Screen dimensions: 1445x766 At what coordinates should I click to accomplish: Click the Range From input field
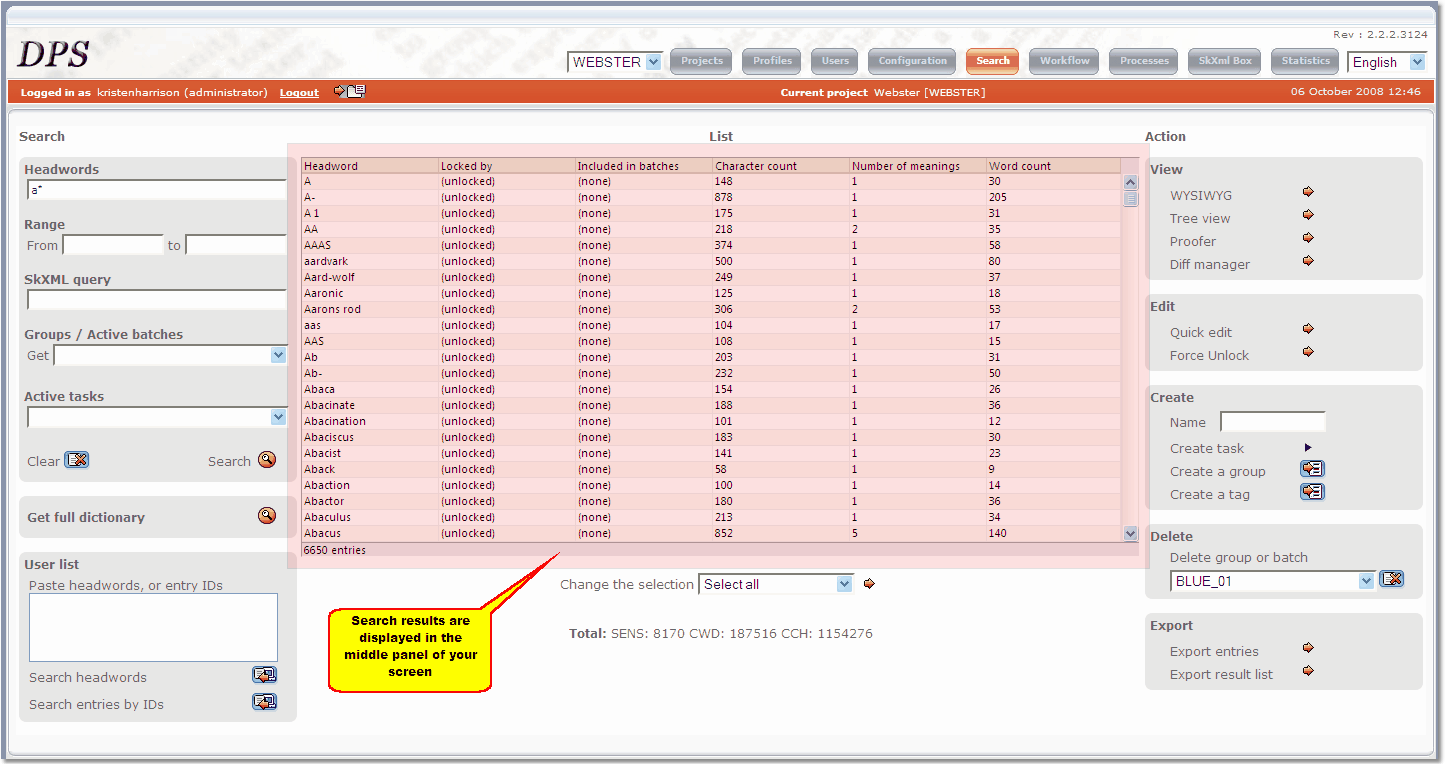click(113, 245)
